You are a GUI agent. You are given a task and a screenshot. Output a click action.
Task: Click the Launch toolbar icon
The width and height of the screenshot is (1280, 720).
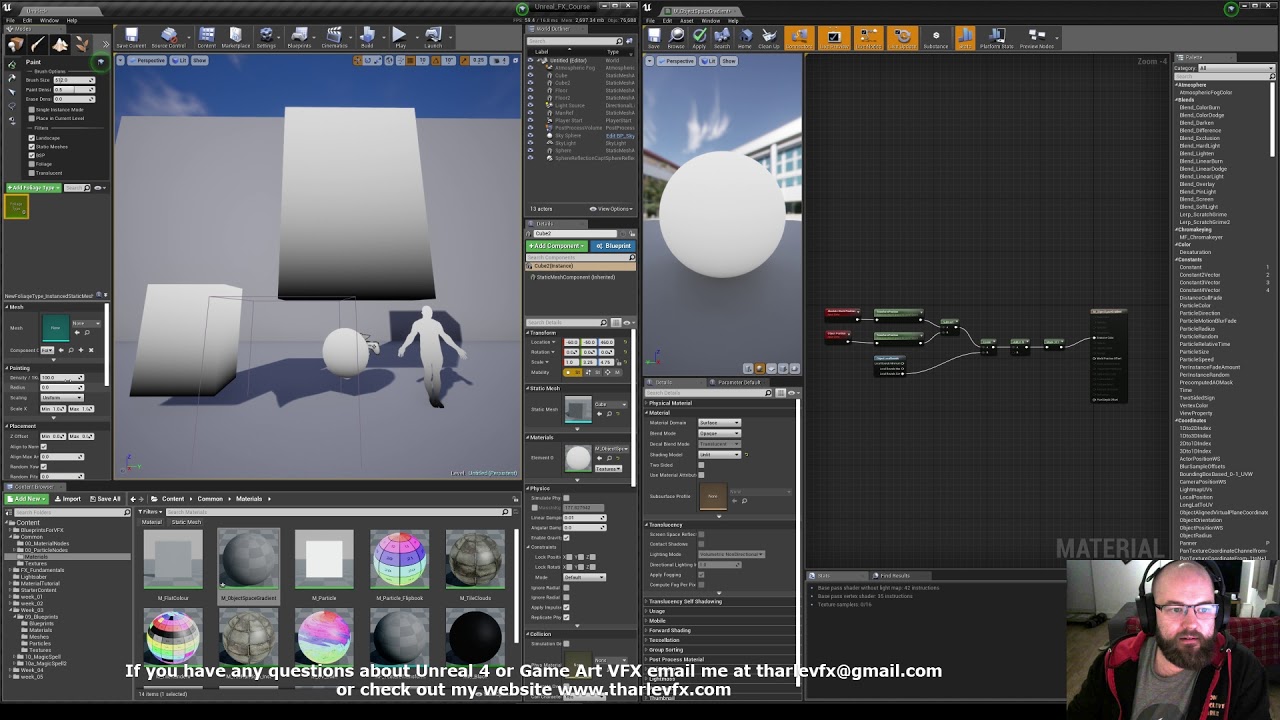click(433, 38)
